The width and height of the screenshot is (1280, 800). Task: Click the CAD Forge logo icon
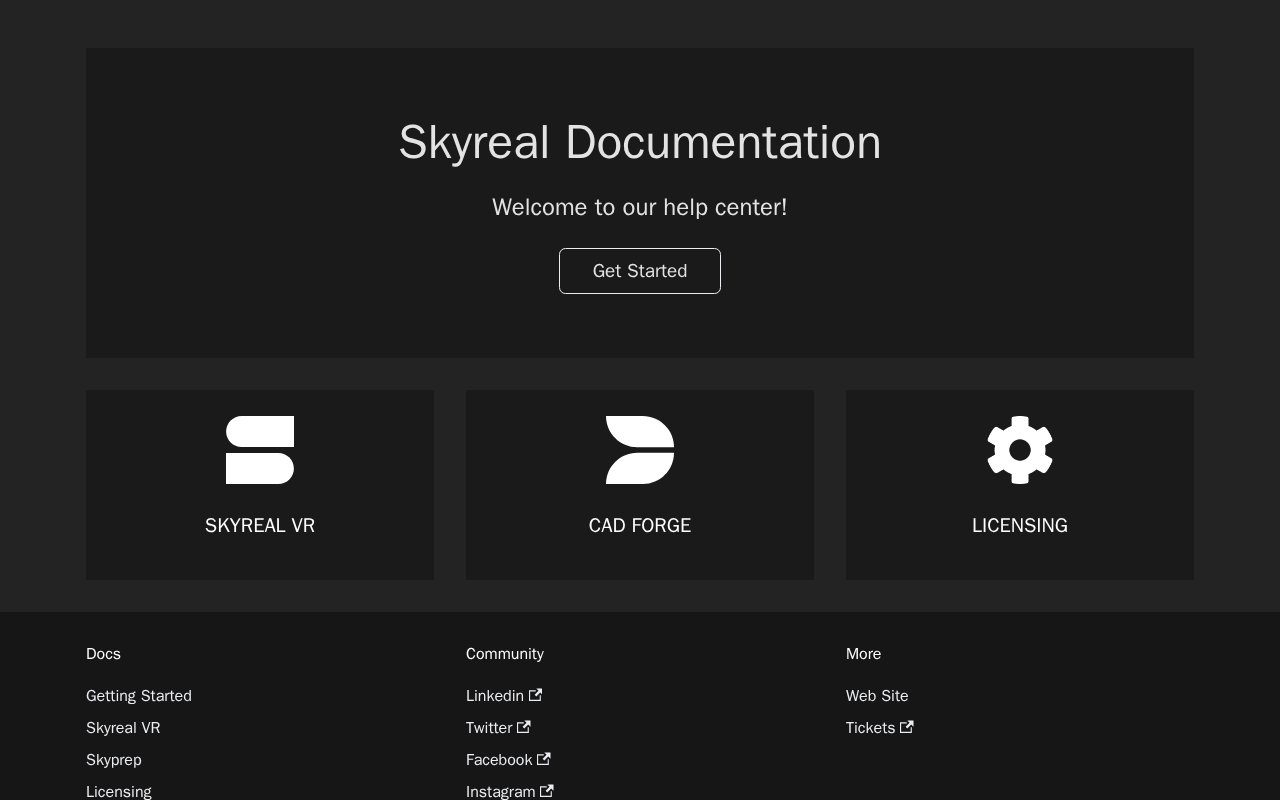[640, 450]
